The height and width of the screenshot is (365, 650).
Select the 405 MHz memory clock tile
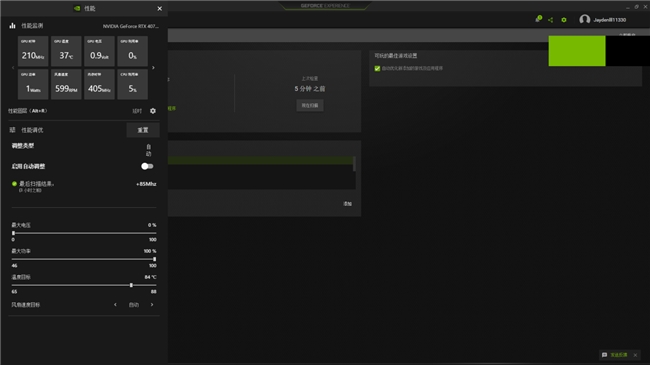point(99,84)
